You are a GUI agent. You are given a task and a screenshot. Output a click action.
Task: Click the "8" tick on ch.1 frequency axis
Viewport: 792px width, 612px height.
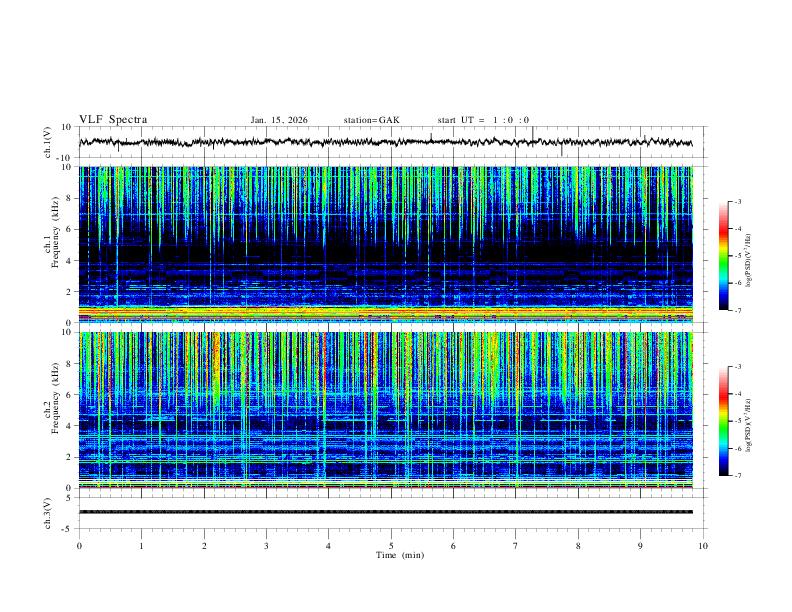[x=70, y=198]
